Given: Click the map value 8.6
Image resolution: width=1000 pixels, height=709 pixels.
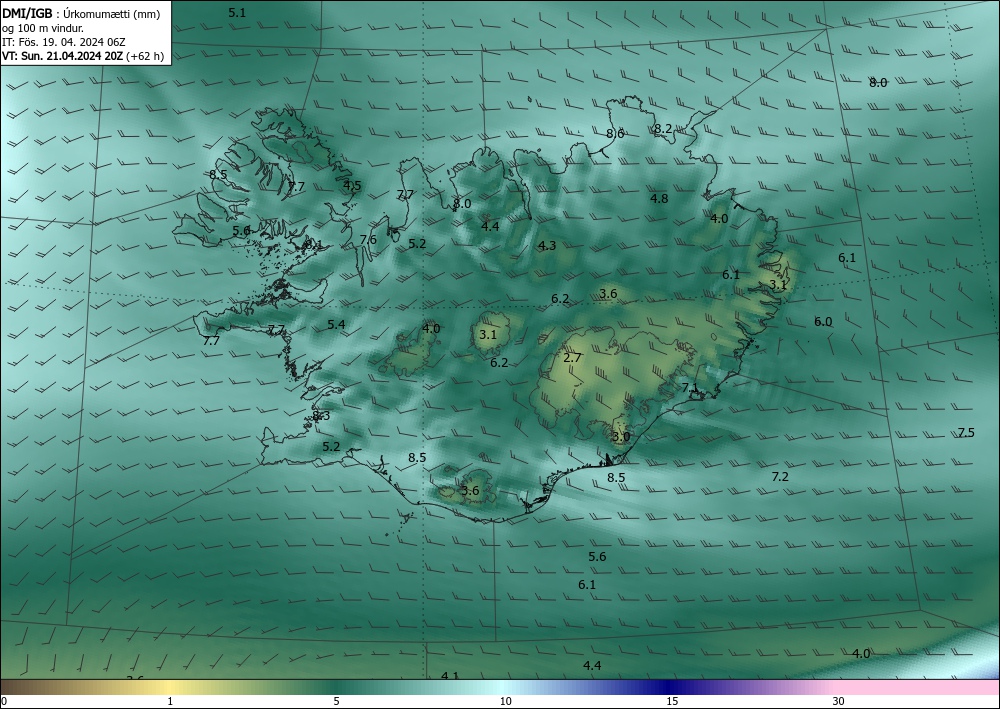Looking at the screenshot, I should tap(615, 134).
